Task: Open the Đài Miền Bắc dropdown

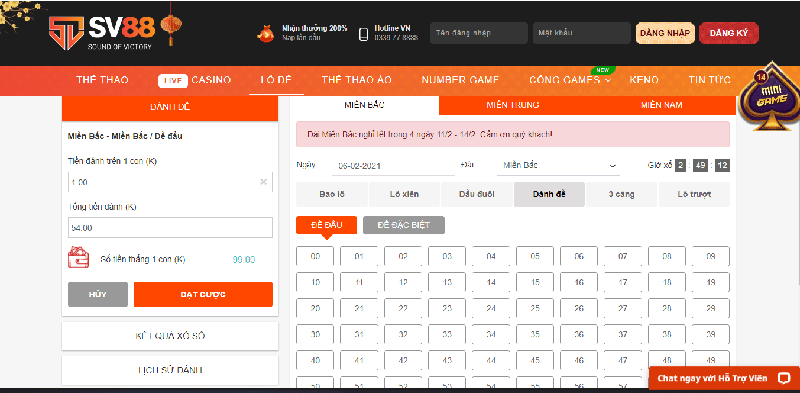Action: (x=559, y=166)
